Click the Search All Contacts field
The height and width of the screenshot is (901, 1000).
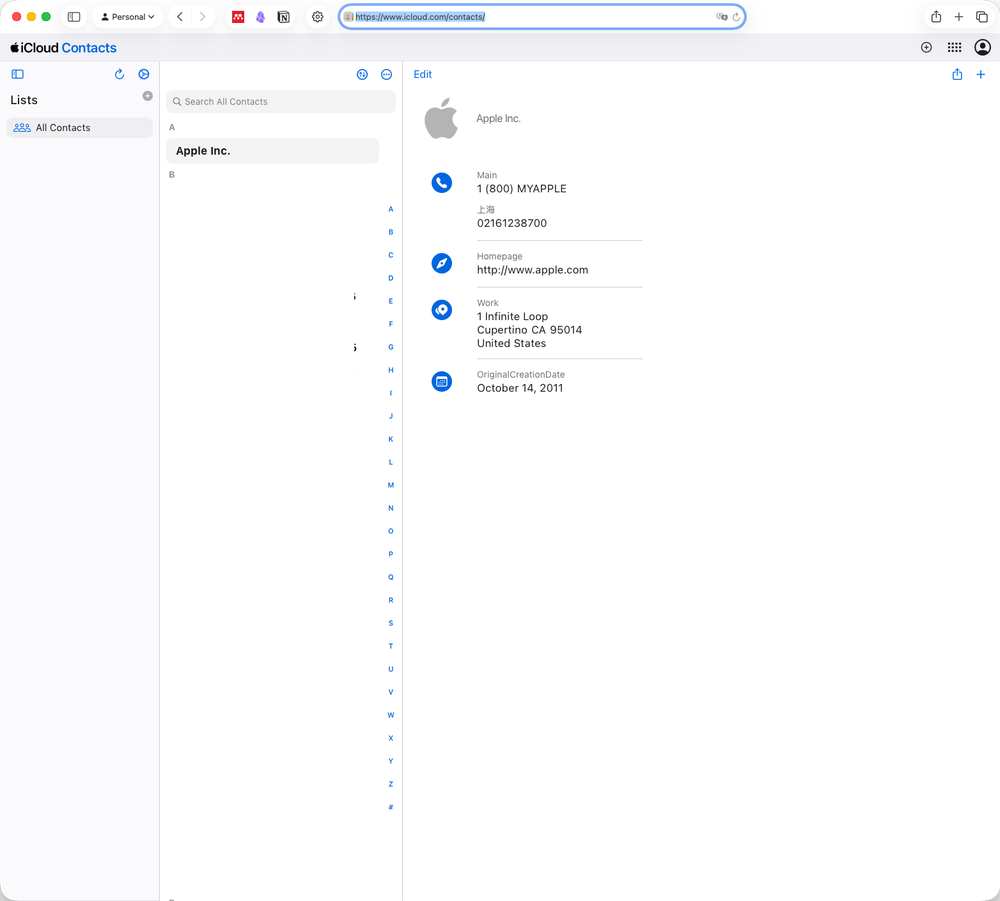[281, 101]
